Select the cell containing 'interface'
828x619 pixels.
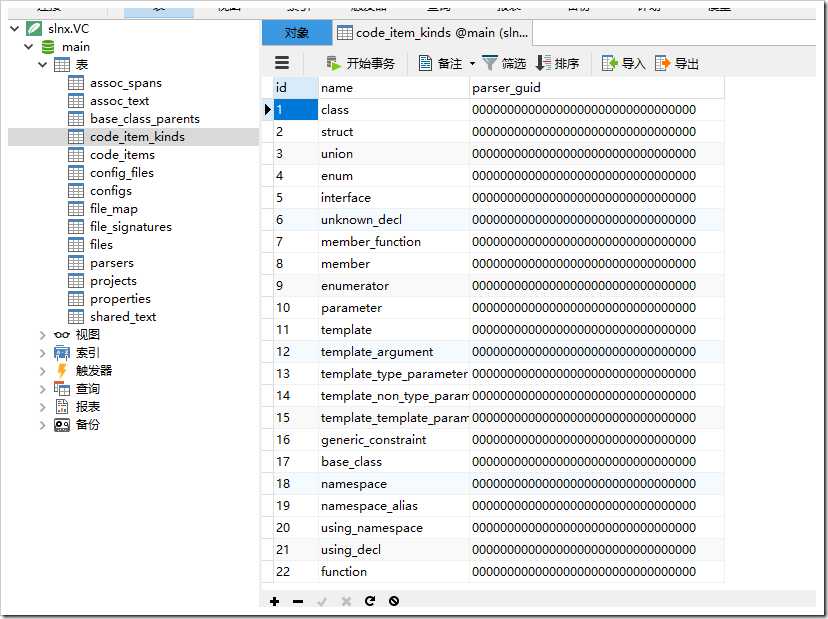(x=393, y=198)
